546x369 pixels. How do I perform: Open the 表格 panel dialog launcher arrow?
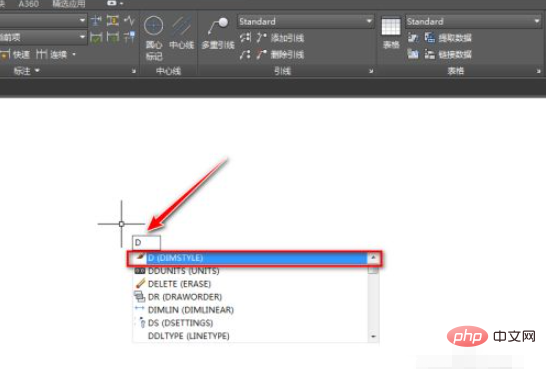[x=539, y=71]
